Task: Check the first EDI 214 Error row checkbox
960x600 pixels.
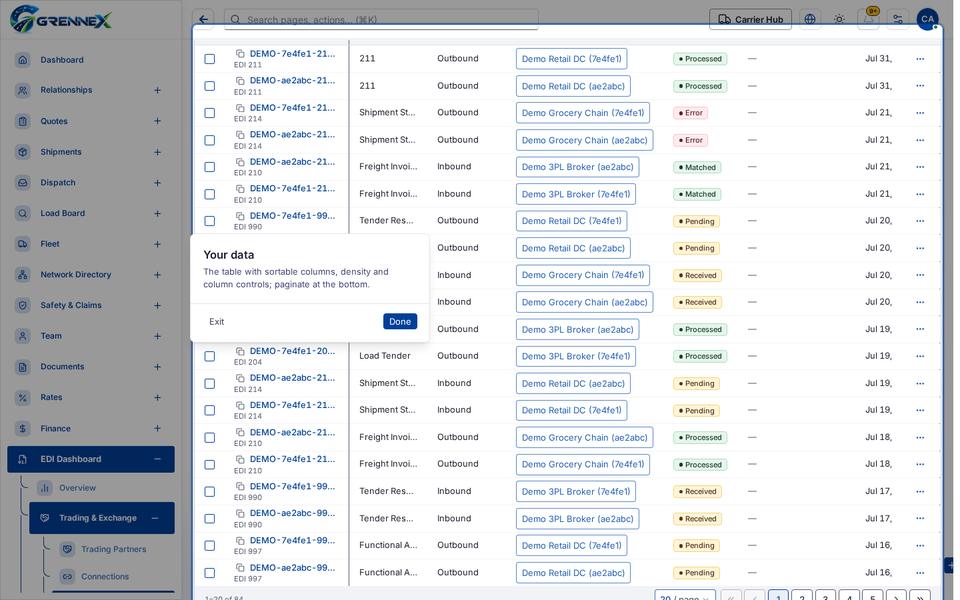Action: tap(209, 113)
